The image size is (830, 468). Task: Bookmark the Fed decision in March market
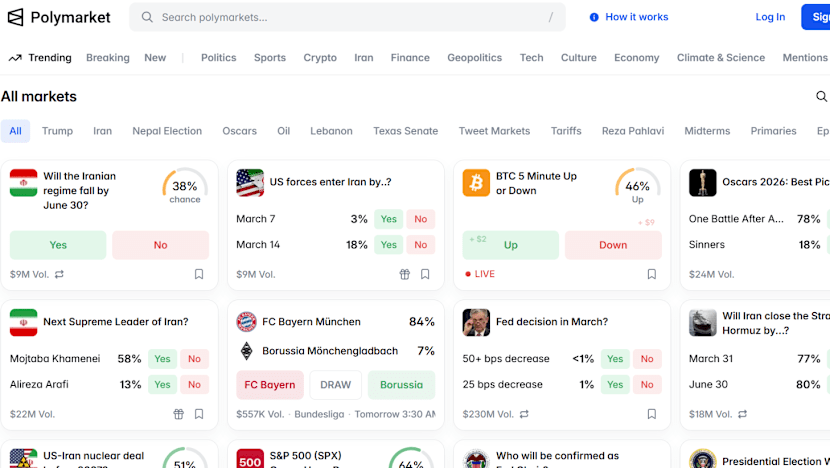point(652,414)
